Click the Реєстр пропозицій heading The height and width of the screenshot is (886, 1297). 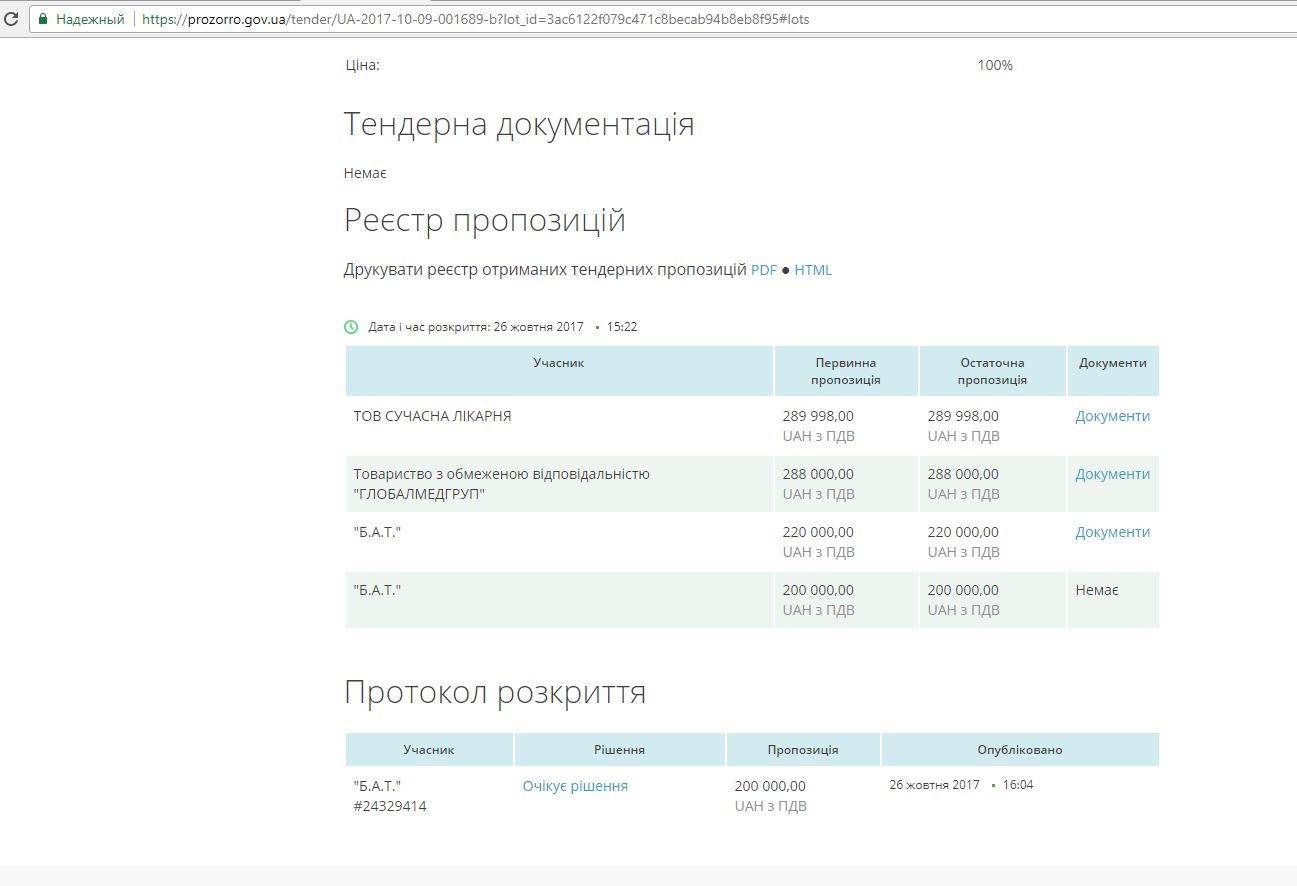pyautogui.click(x=485, y=220)
